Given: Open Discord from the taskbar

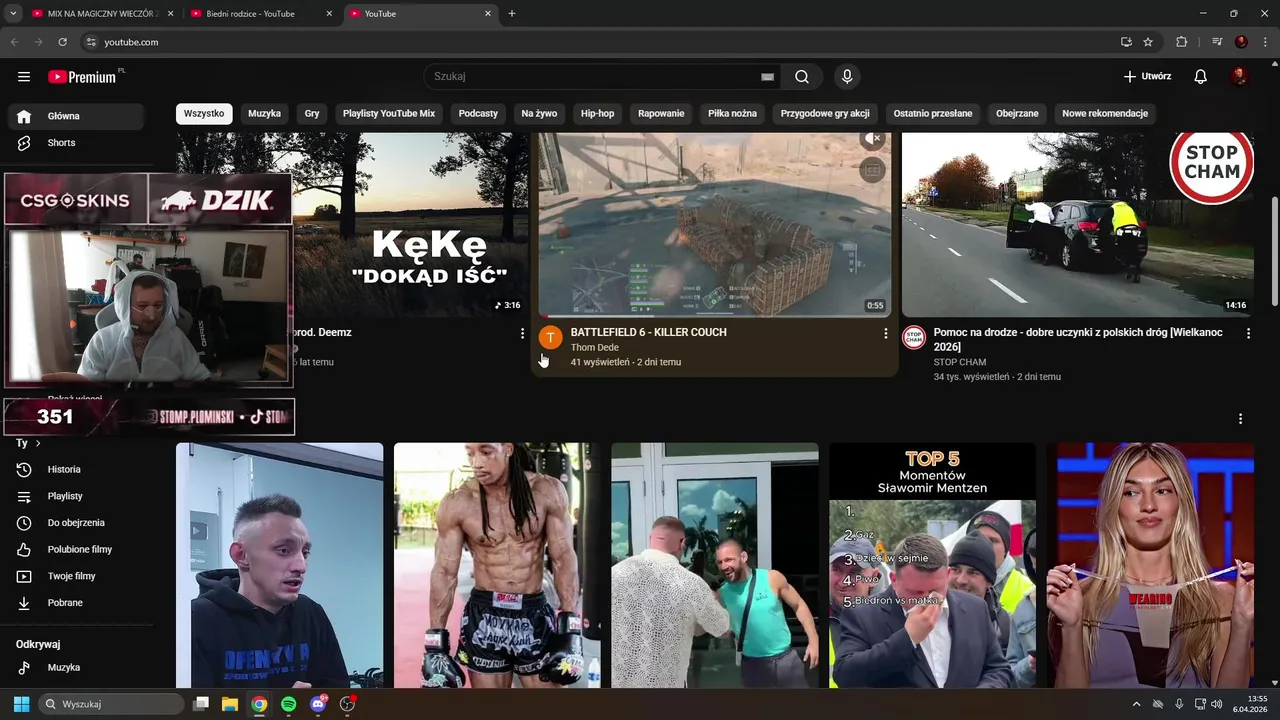Looking at the screenshot, I should [318, 704].
